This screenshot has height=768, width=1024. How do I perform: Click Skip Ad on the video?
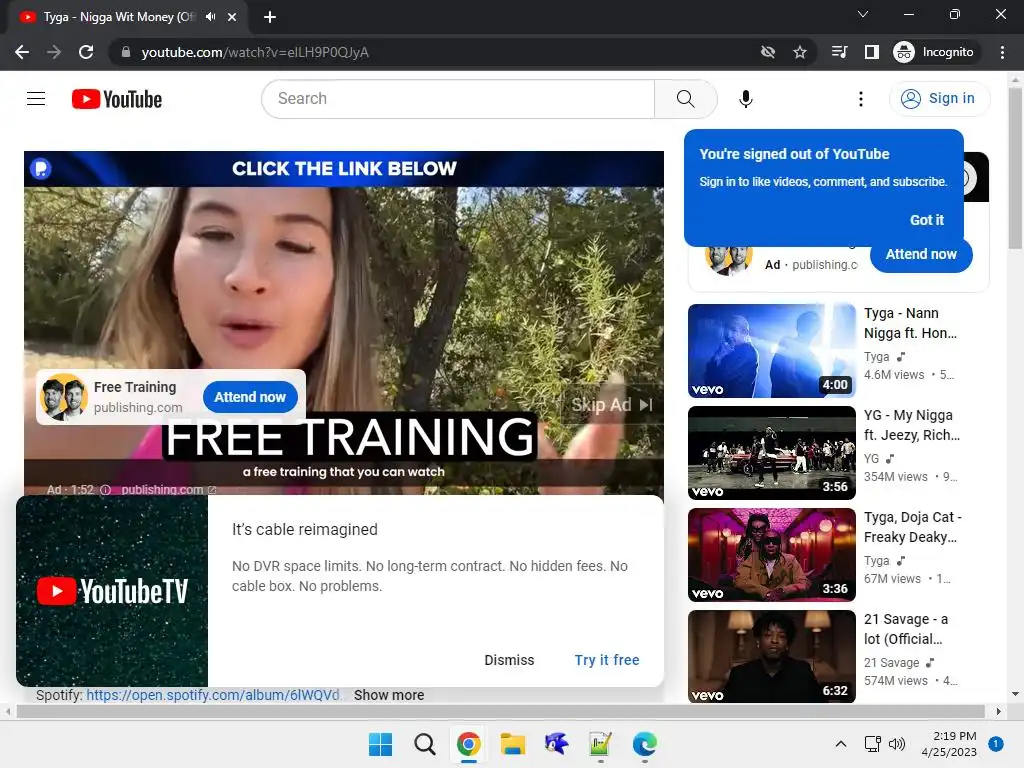pyautogui.click(x=612, y=405)
